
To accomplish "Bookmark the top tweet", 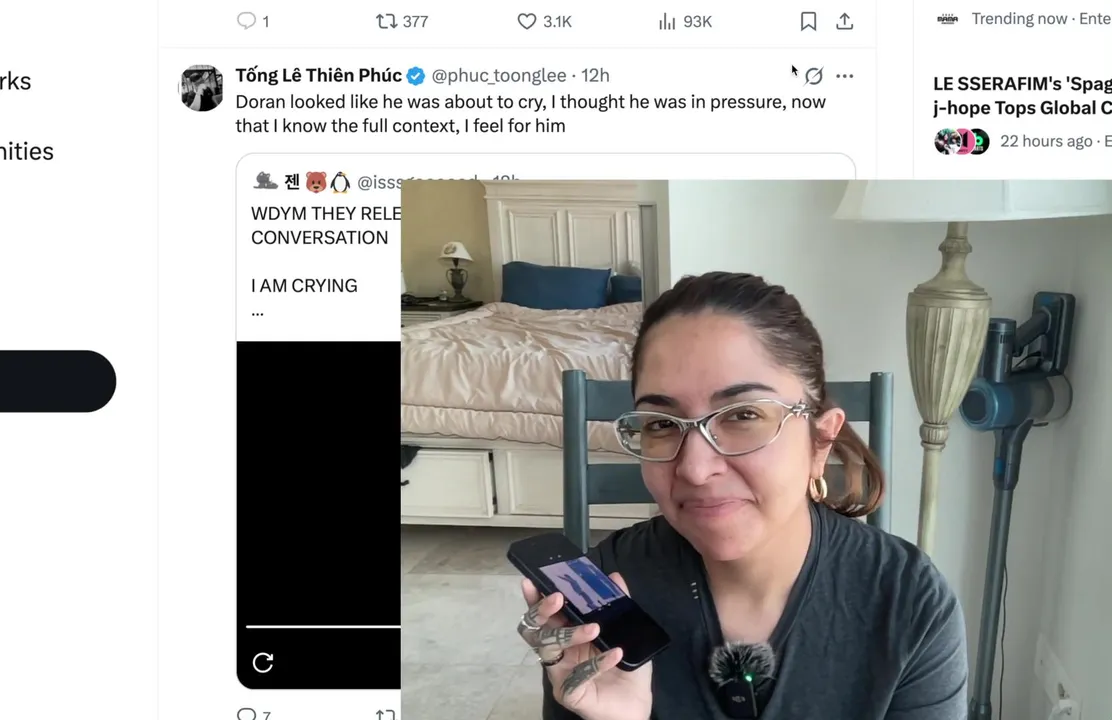I will click(x=808, y=21).
